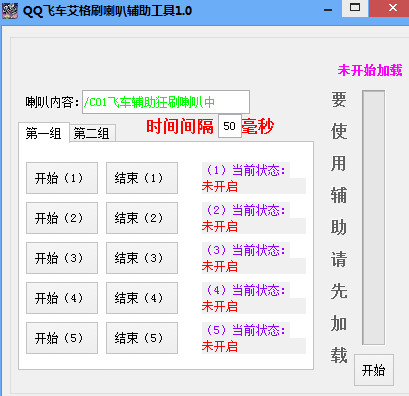
Task: Click the vertical loading progress bar
Action: click(x=373, y=217)
